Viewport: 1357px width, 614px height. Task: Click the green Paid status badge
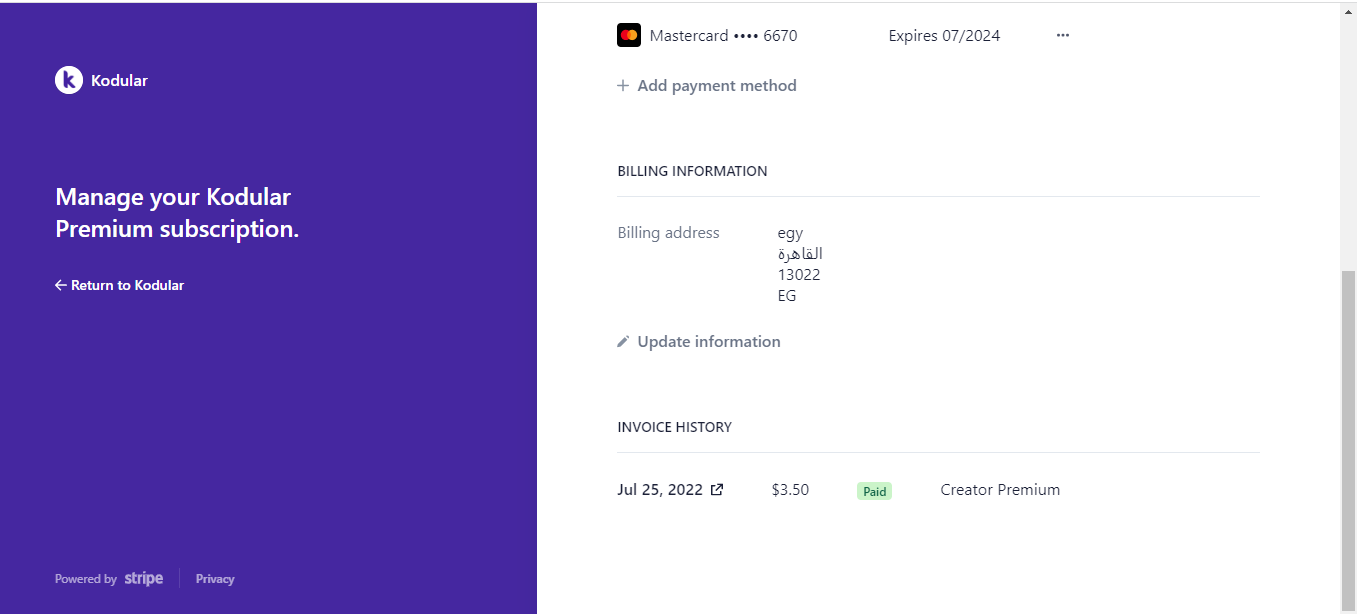(875, 491)
